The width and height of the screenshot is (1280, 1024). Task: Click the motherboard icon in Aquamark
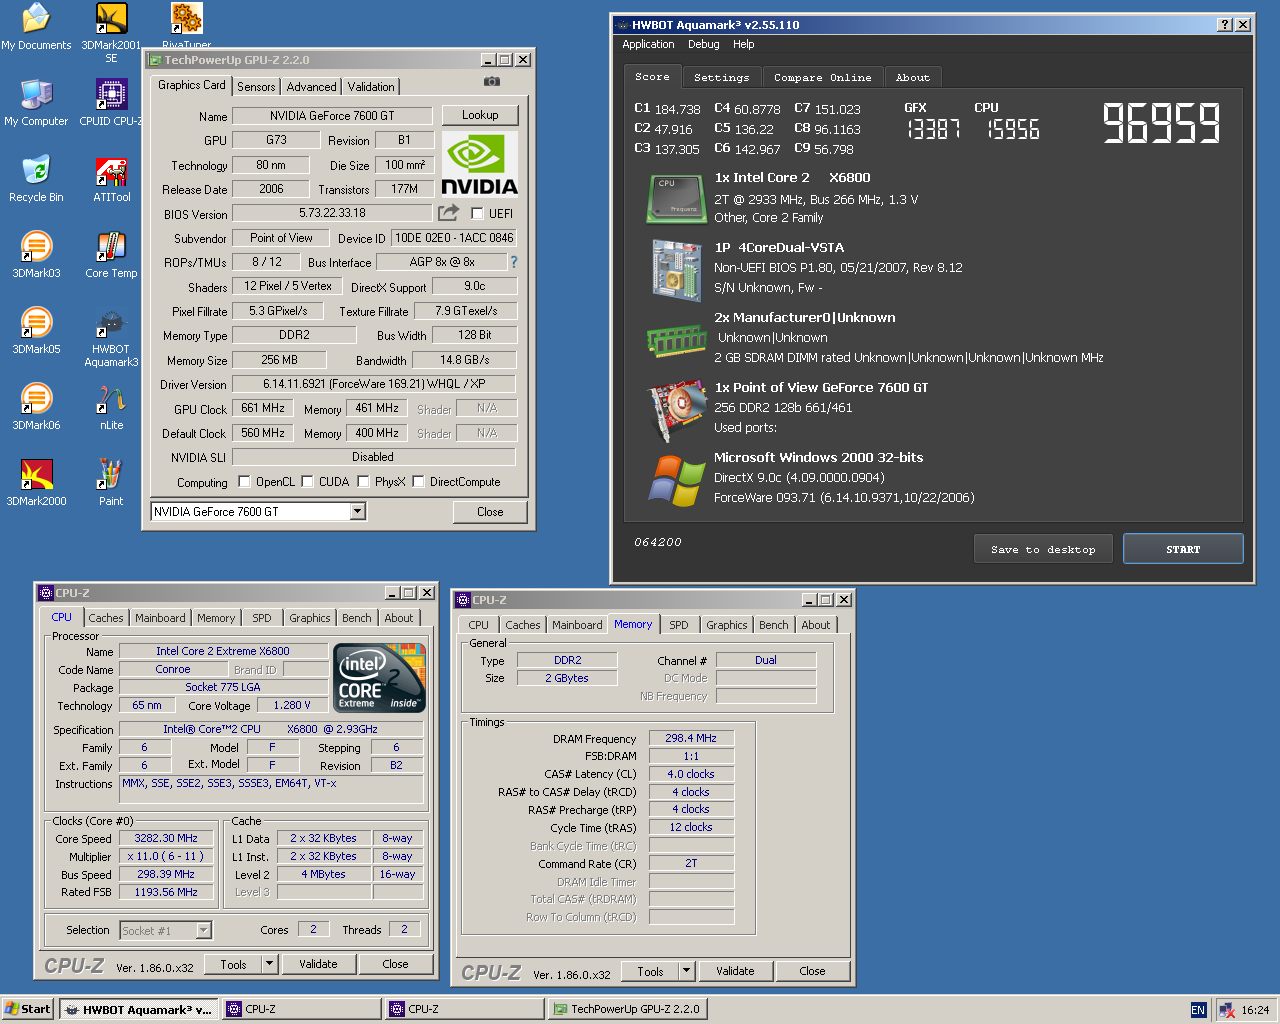coord(676,270)
